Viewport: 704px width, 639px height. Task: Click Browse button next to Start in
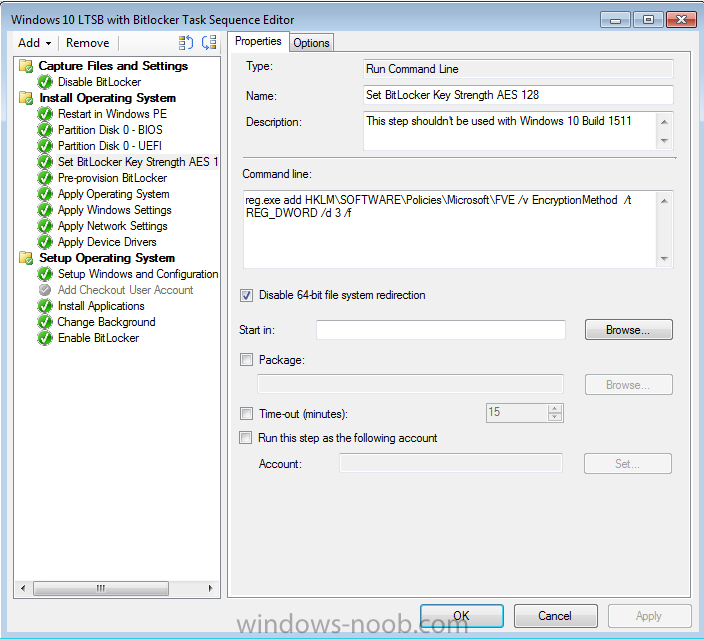[629, 330]
